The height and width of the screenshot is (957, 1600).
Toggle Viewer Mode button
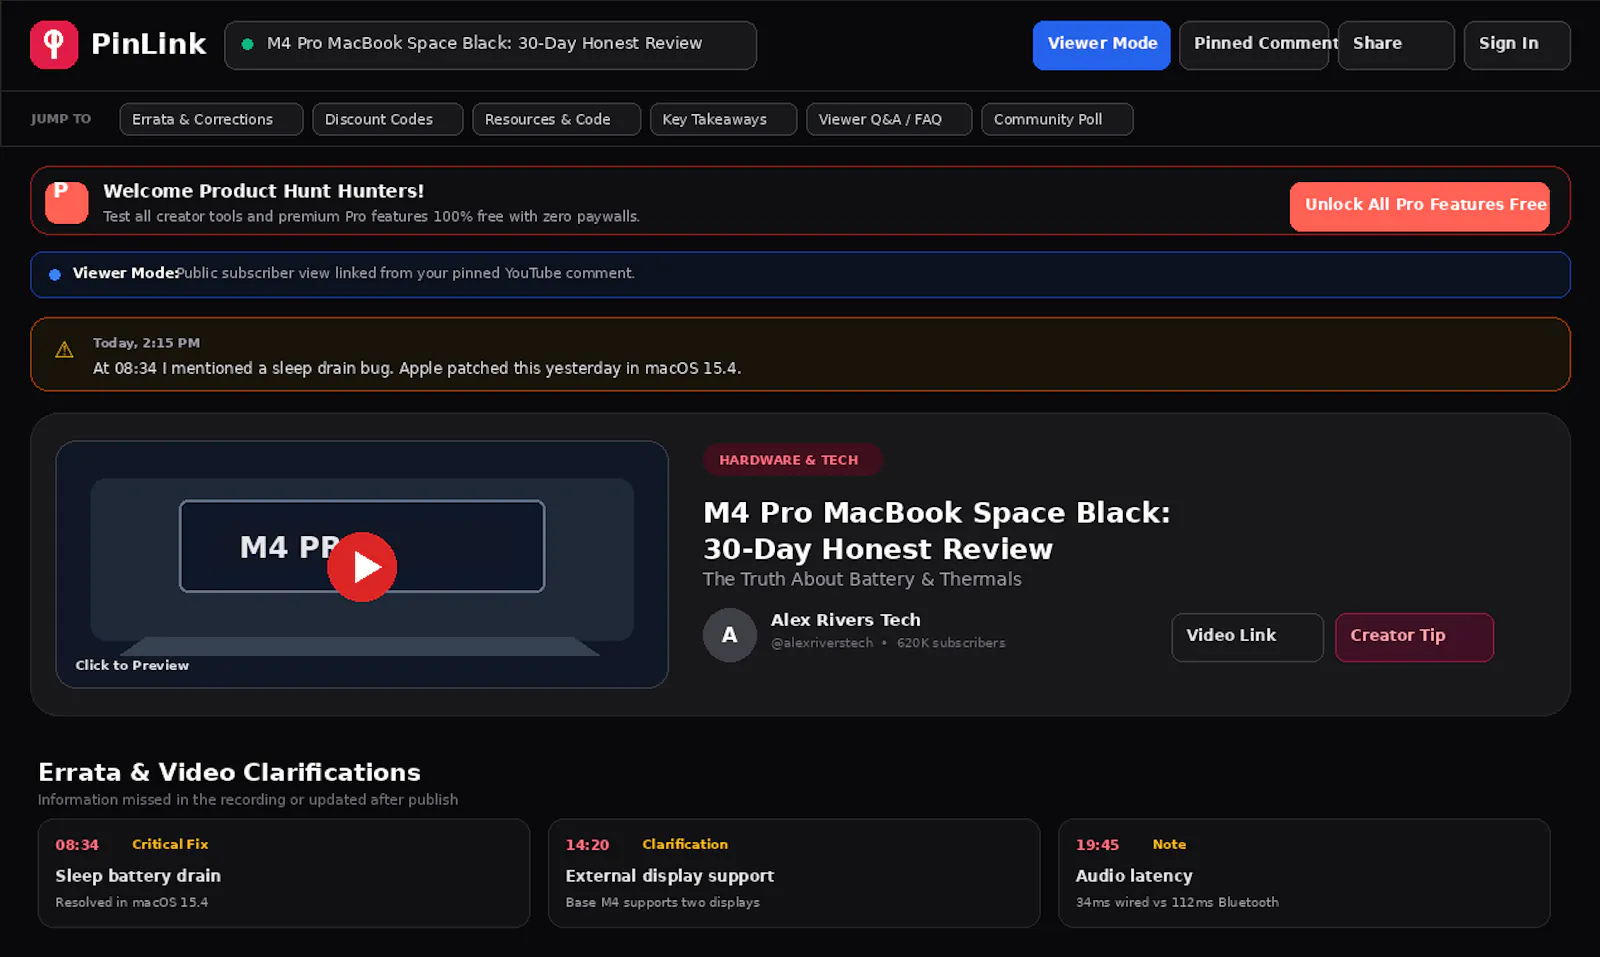1102,45
